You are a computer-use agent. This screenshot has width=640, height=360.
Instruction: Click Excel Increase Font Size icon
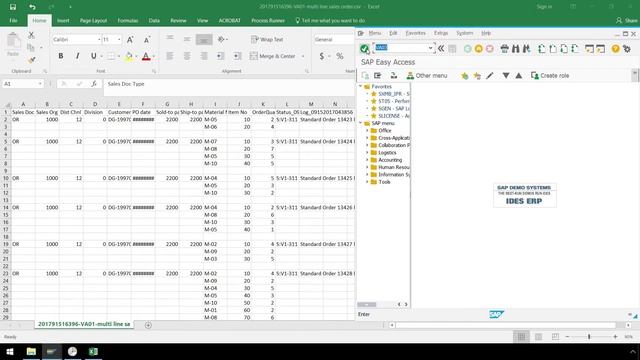[130, 40]
